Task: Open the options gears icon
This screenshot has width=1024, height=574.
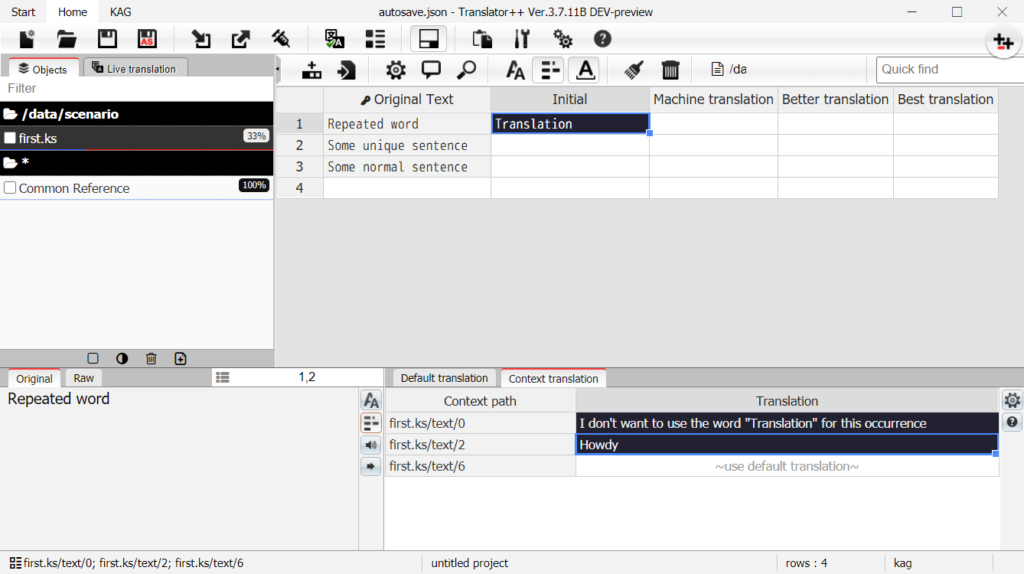Action: (562, 39)
